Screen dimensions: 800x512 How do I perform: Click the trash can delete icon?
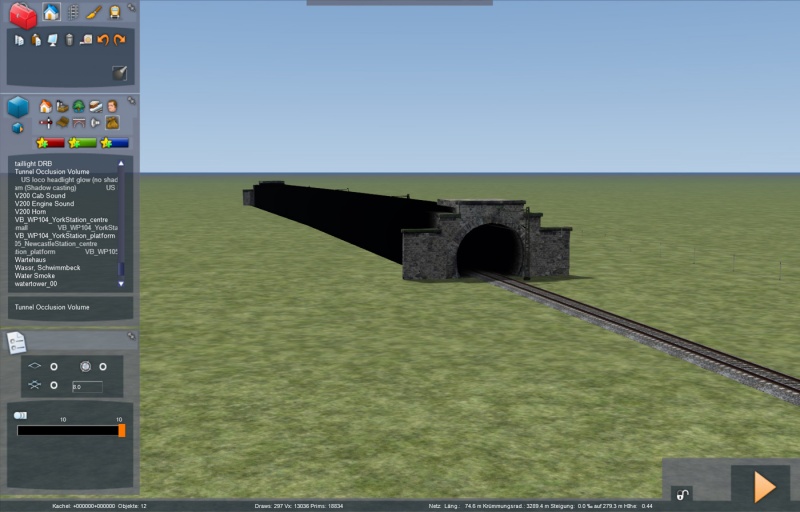69,40
